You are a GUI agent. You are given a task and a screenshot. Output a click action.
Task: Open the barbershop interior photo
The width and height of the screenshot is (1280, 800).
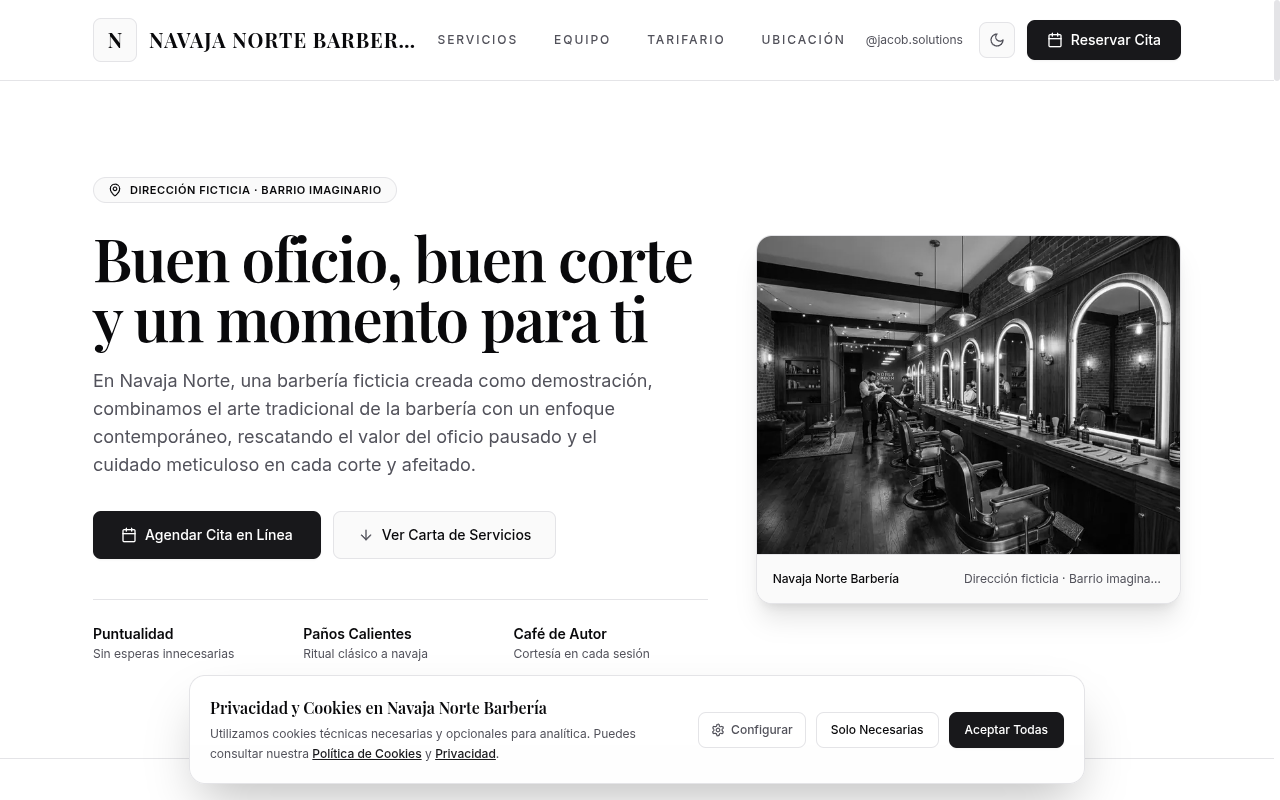click(x=968, y=395)
